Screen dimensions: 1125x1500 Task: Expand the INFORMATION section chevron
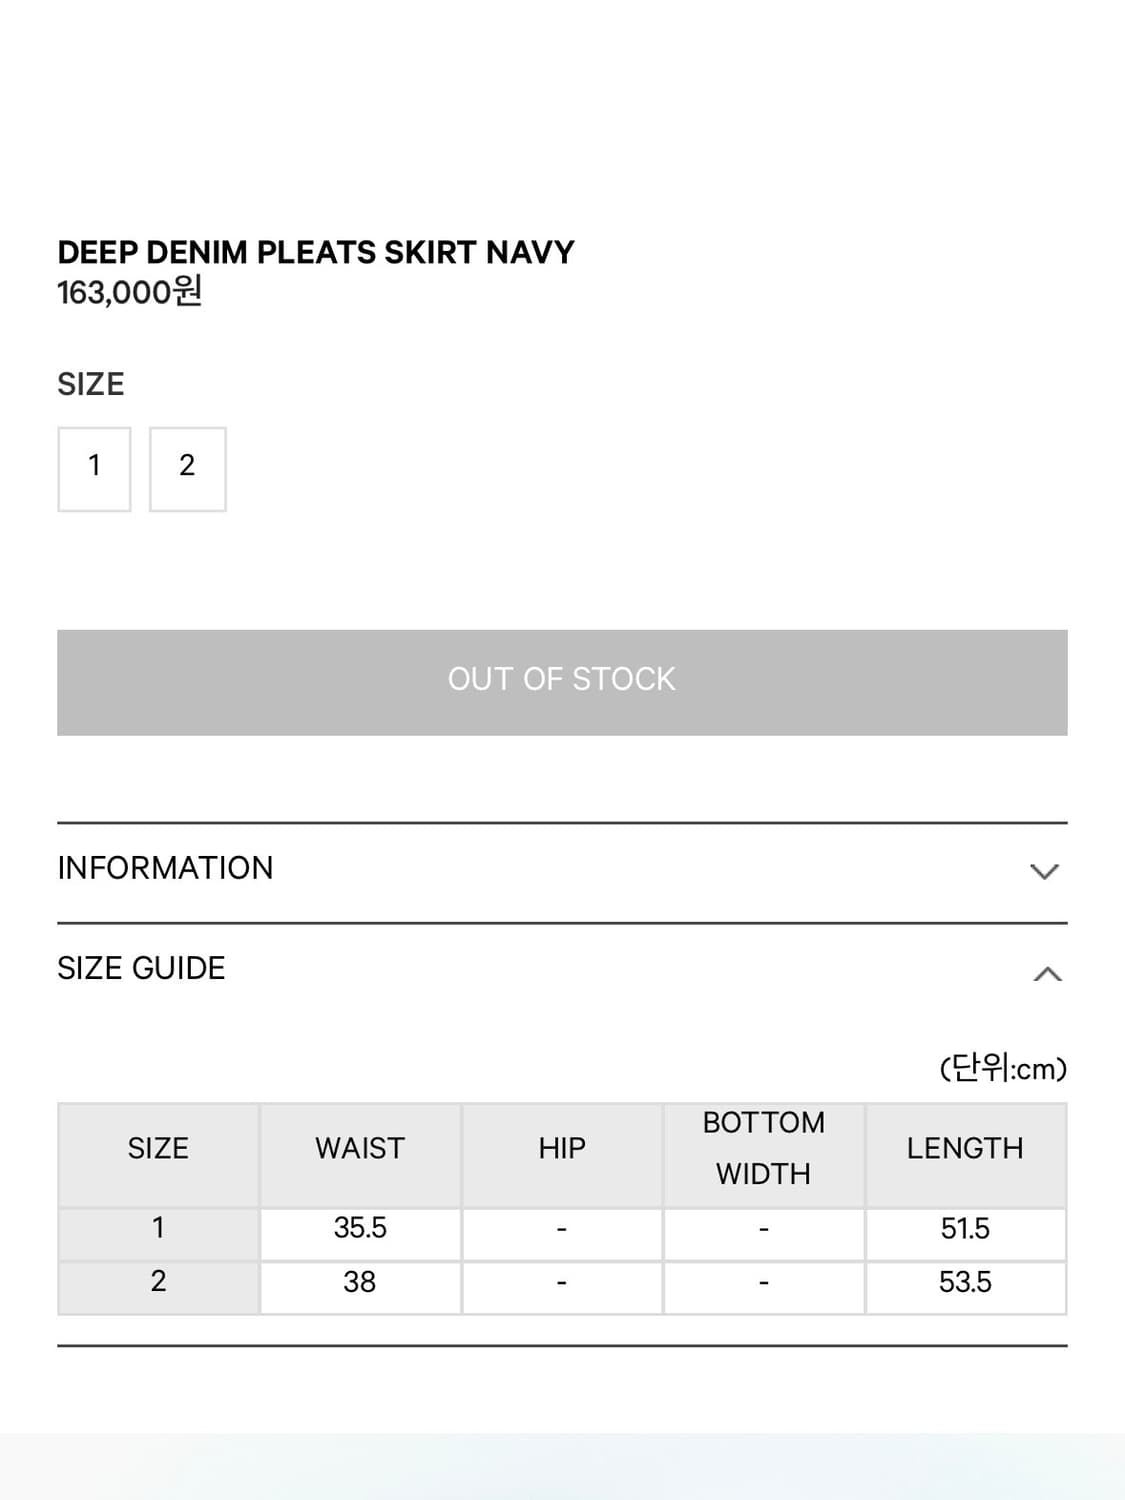[1044, 871]
